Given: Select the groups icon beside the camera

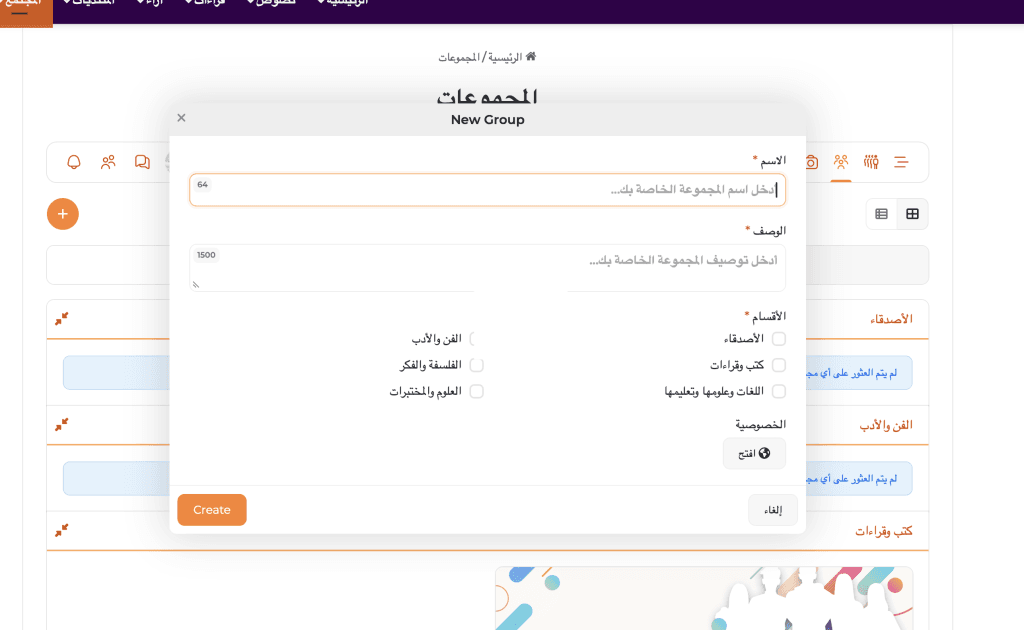Looking at the screenshot, I should 841,162.
